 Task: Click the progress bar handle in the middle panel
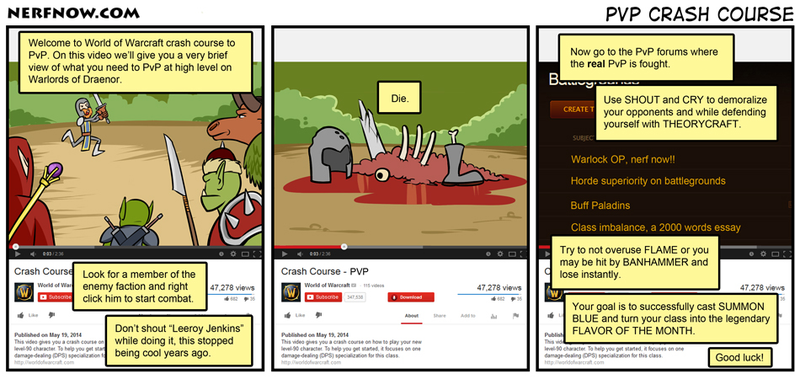[344, 246]
